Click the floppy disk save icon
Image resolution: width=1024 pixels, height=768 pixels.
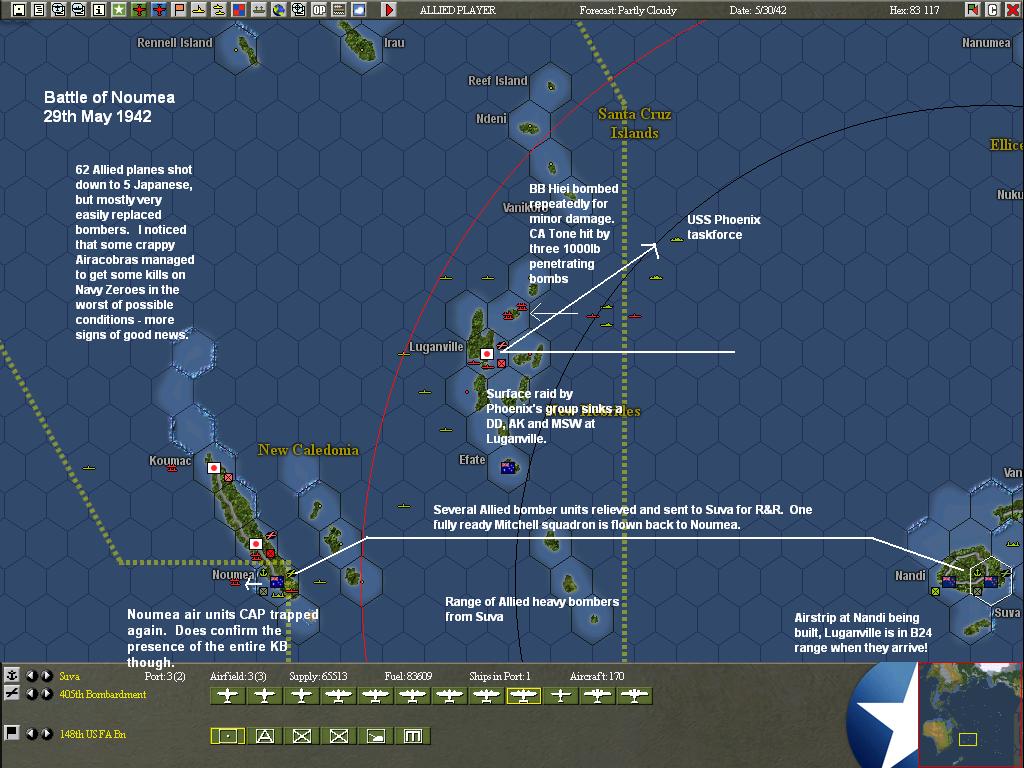(x=19, y=10)
